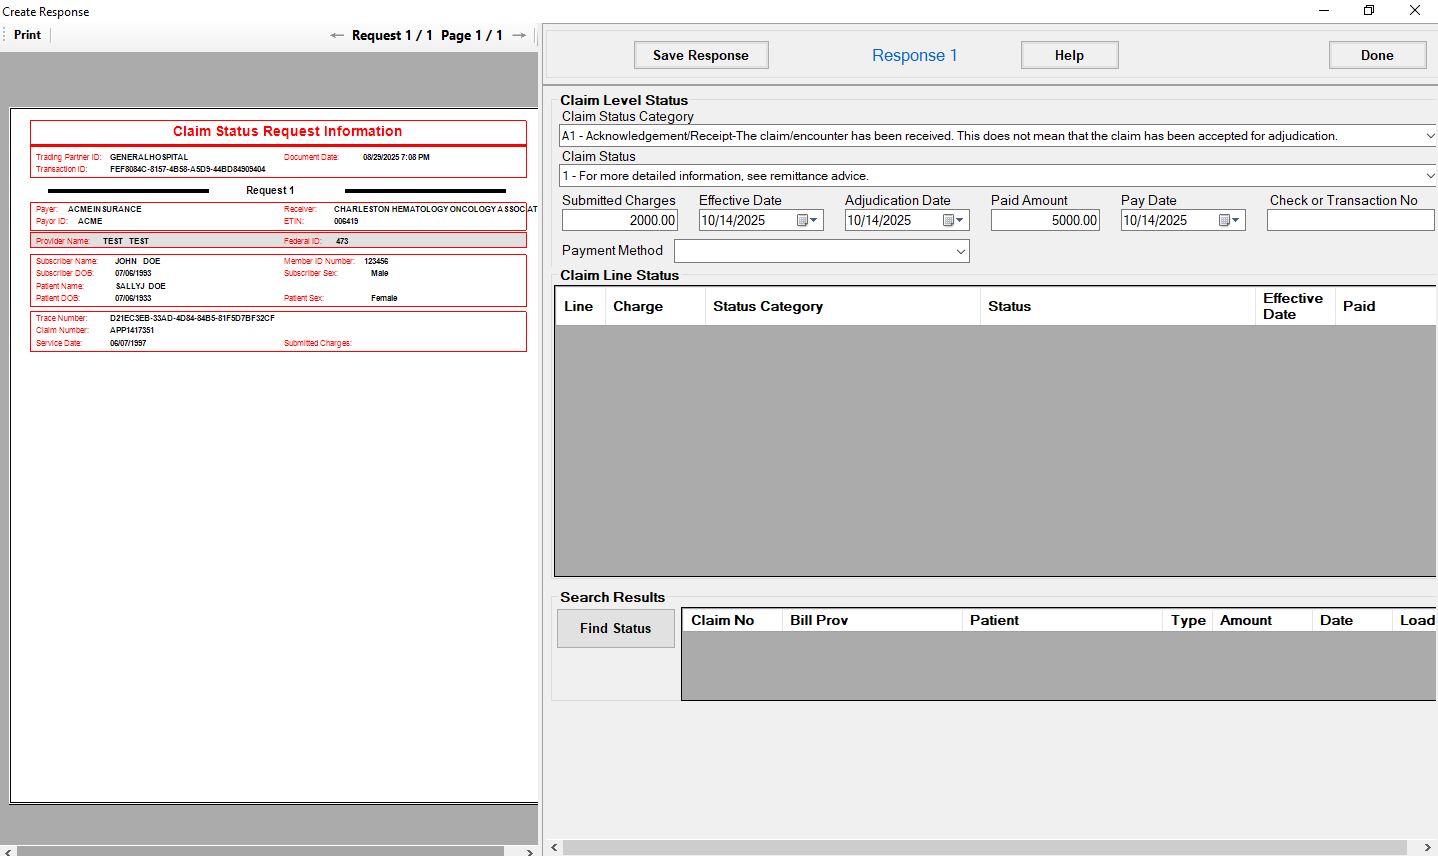This screenshot has height=856, width=1438.
Task: Click the Help button
Action: coord(1069,55)
